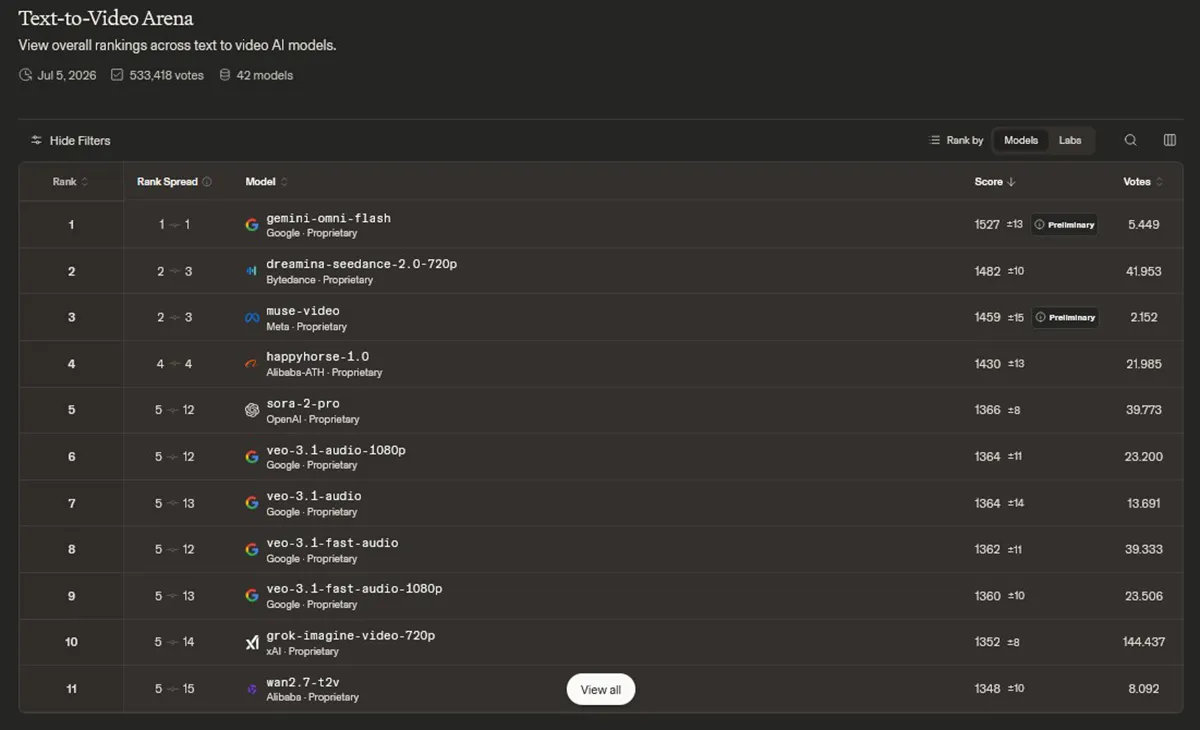Click the Hide Filters button
Screen dimensions: 1200x730
pos(70,141)
